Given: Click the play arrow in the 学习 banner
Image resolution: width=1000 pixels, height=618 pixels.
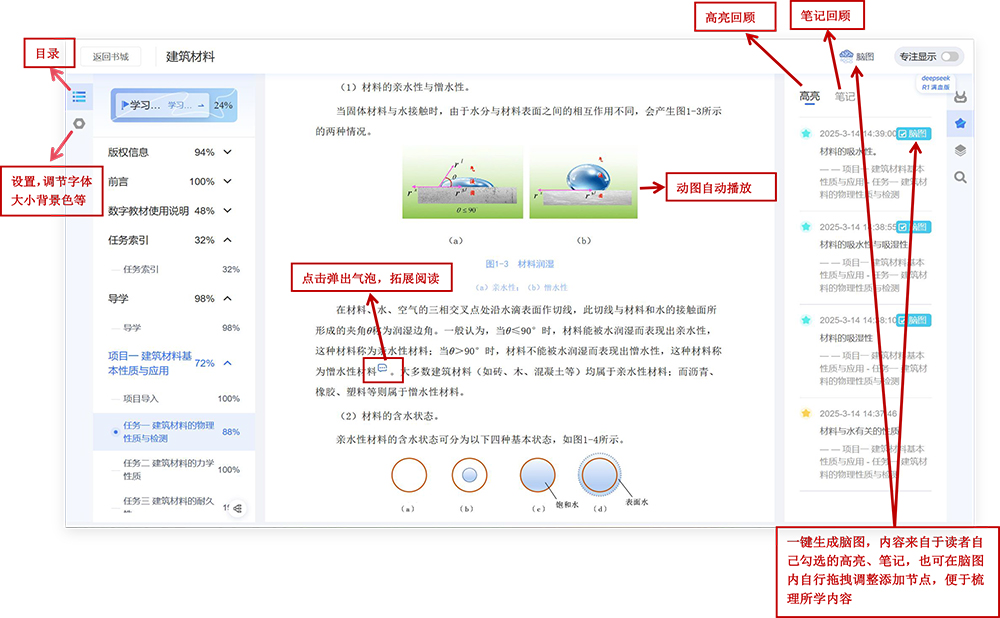Looking at the screenshot, I should tap(125, 105).
